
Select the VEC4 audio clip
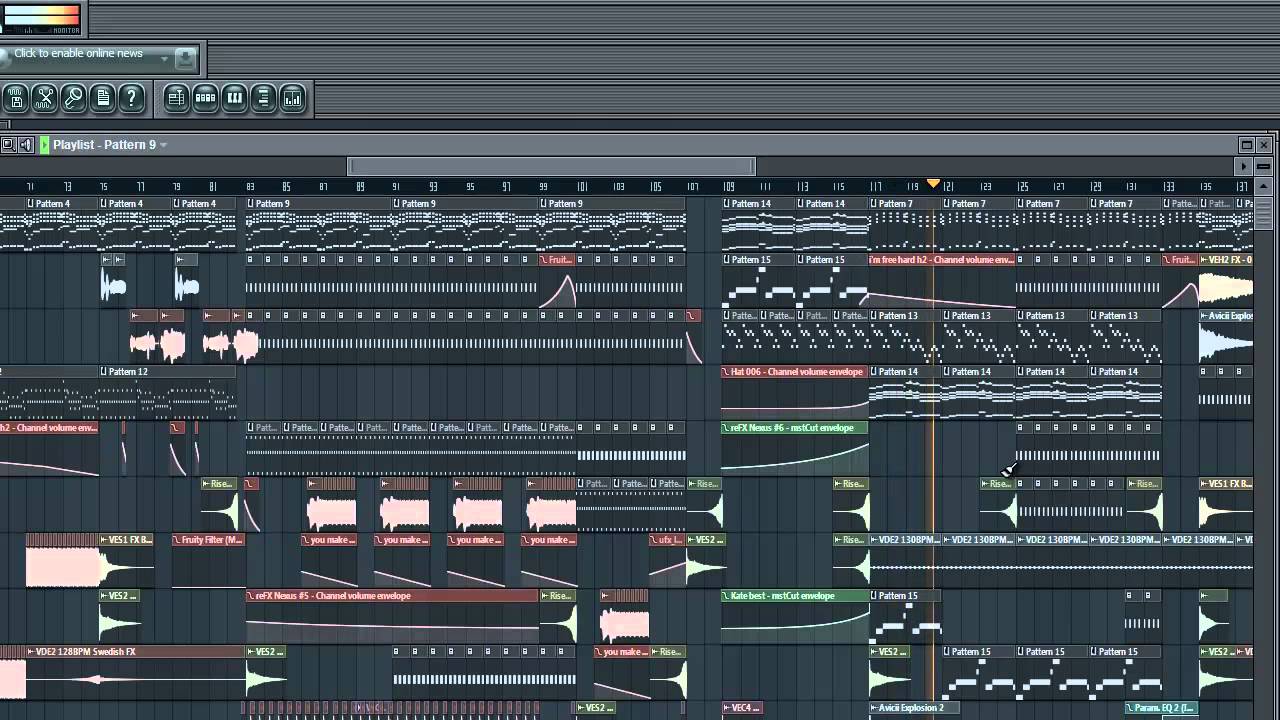(x=741, y=707)
